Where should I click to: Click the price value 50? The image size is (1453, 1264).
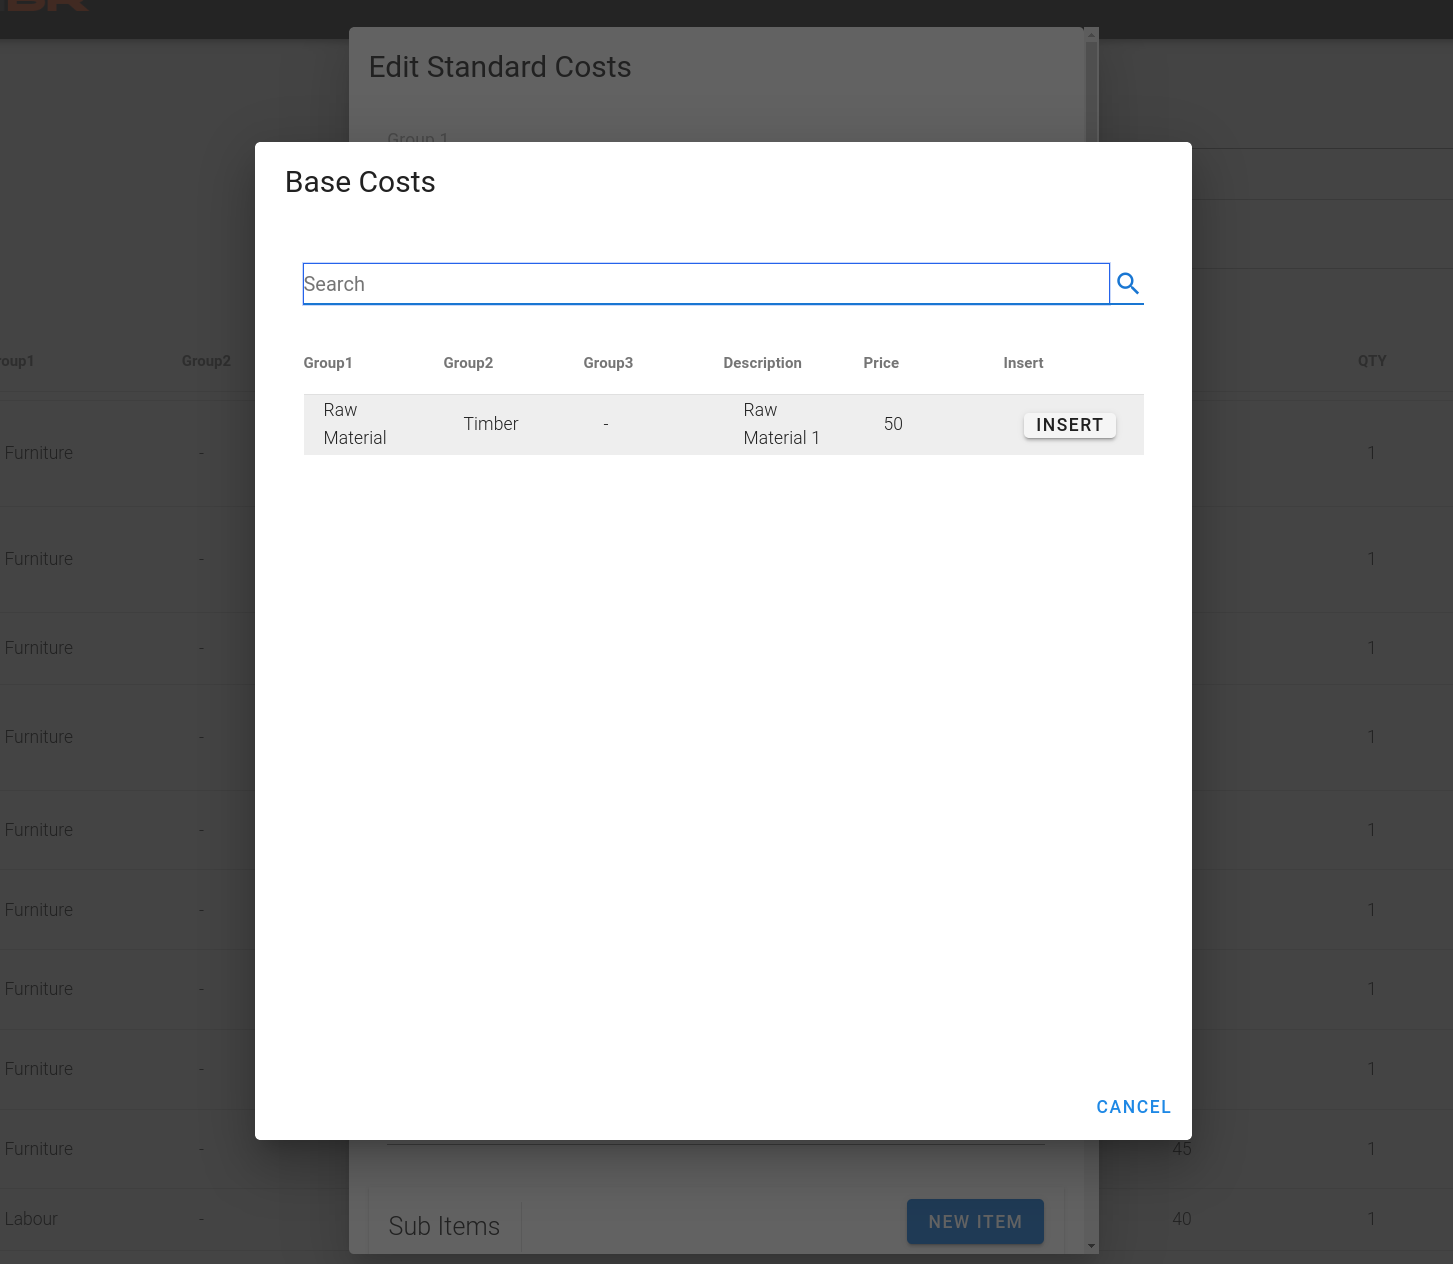893,424
